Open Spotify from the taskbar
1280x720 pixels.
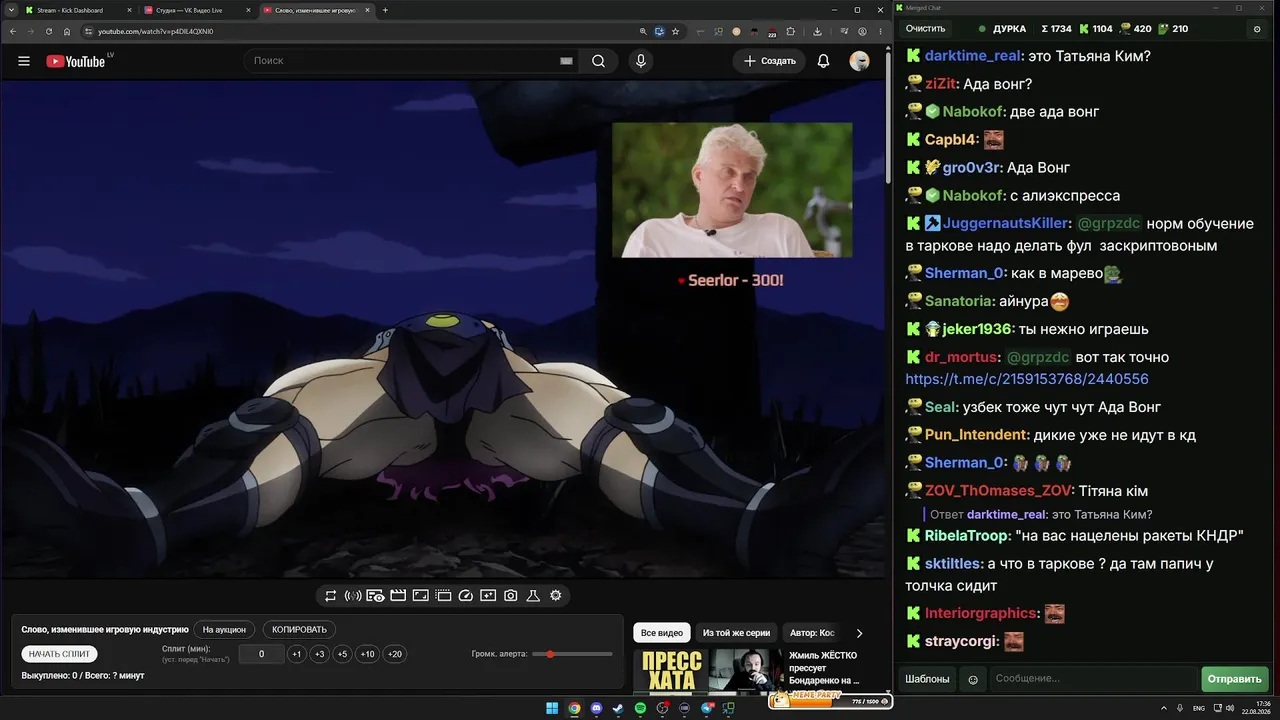pos(641,709)
